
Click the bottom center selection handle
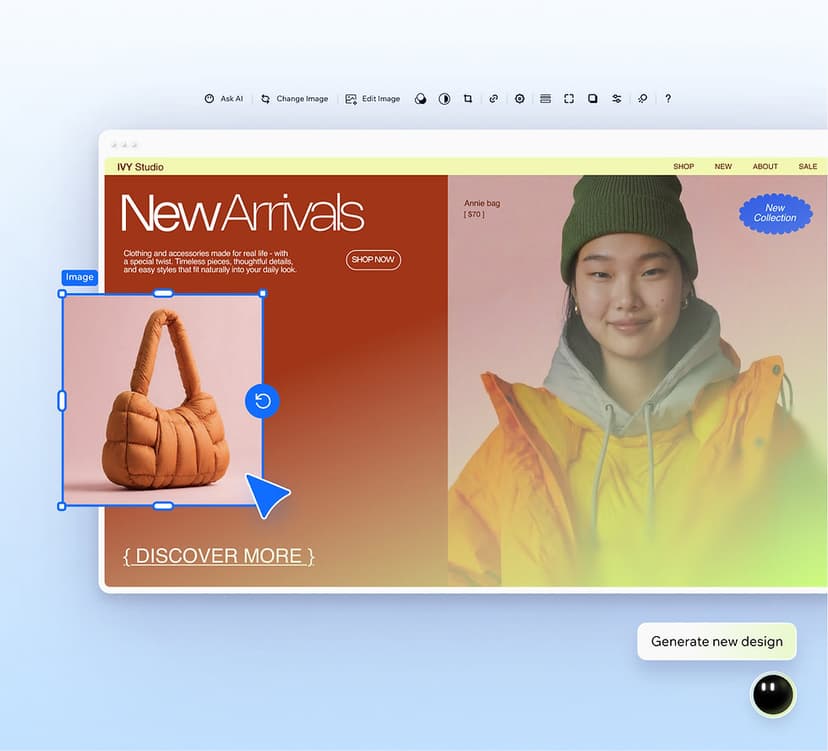[x=163, y=506]
